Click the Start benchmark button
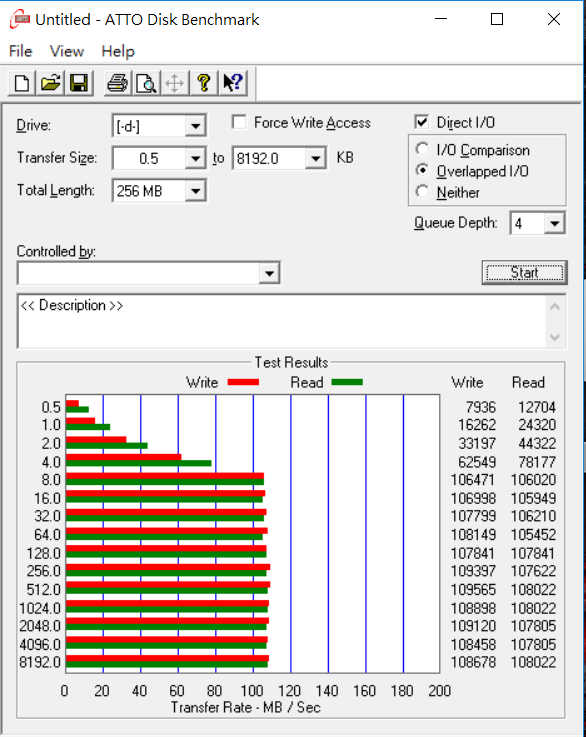Screen dimensions: 586x737 524,273
